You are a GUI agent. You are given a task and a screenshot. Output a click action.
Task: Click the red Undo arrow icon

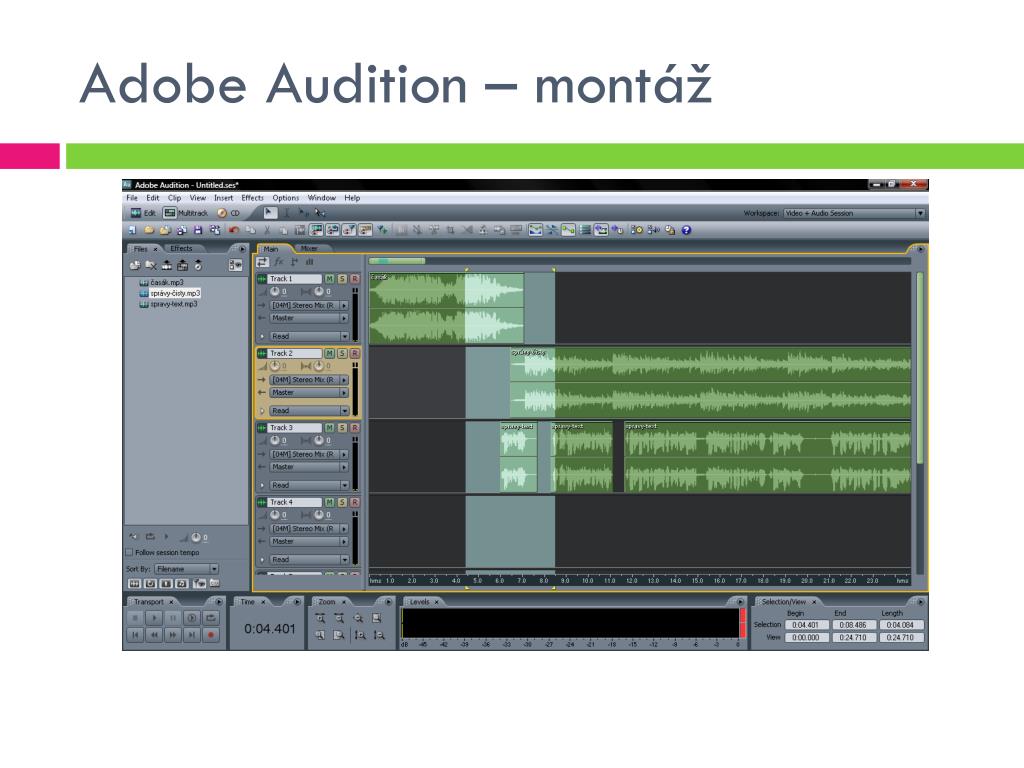(233, 230)
